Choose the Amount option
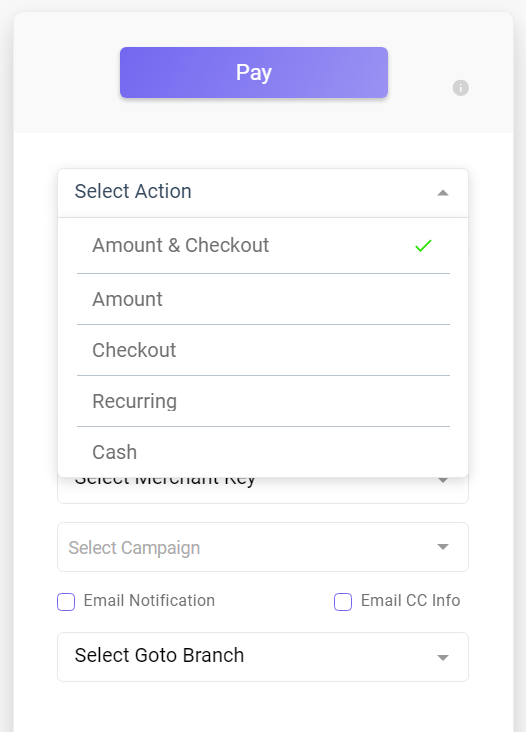Screen dimensions: 526x732 (x=263, y=299)
